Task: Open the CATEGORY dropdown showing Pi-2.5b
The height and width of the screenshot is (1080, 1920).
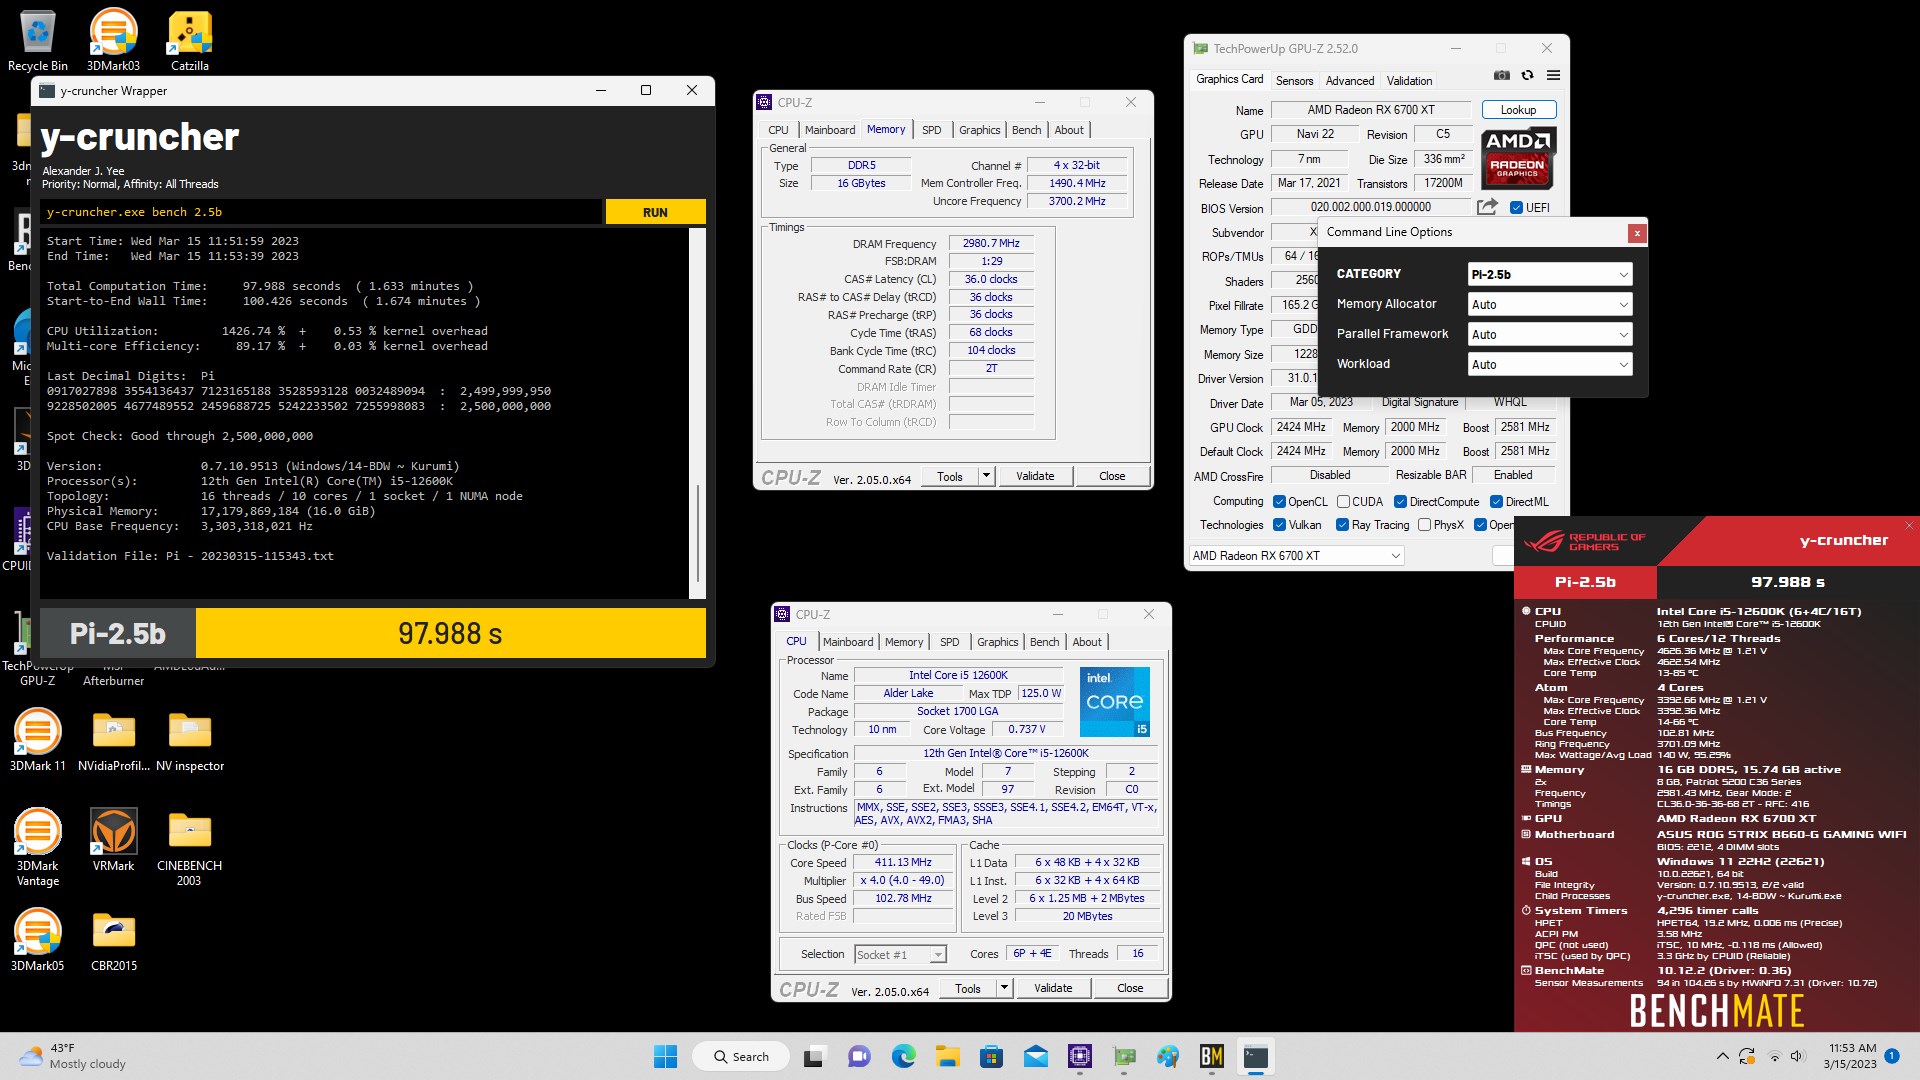Action: tap(1550, 274)
